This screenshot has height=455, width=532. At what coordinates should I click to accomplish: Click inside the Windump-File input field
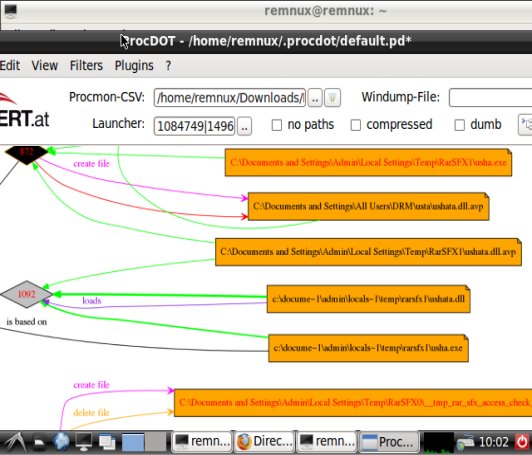[491, 98]
